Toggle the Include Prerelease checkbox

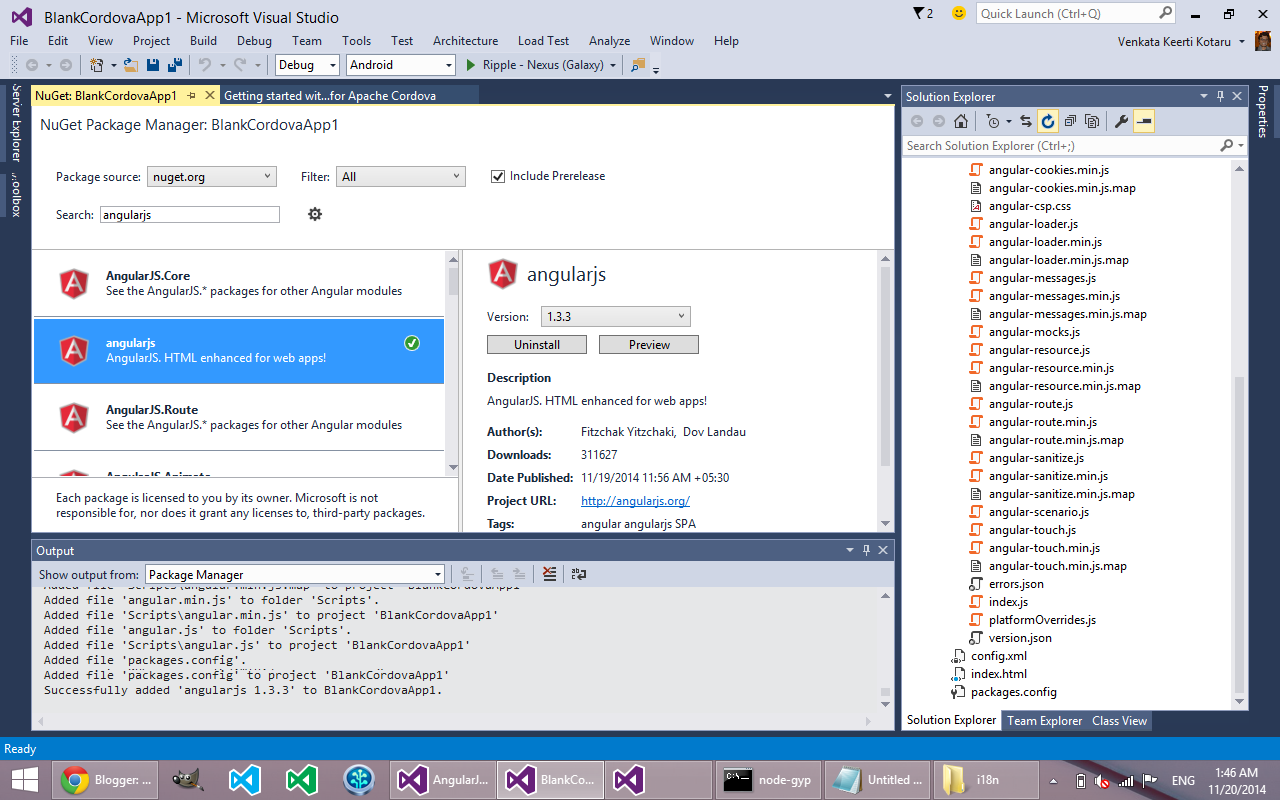(498, 176)
